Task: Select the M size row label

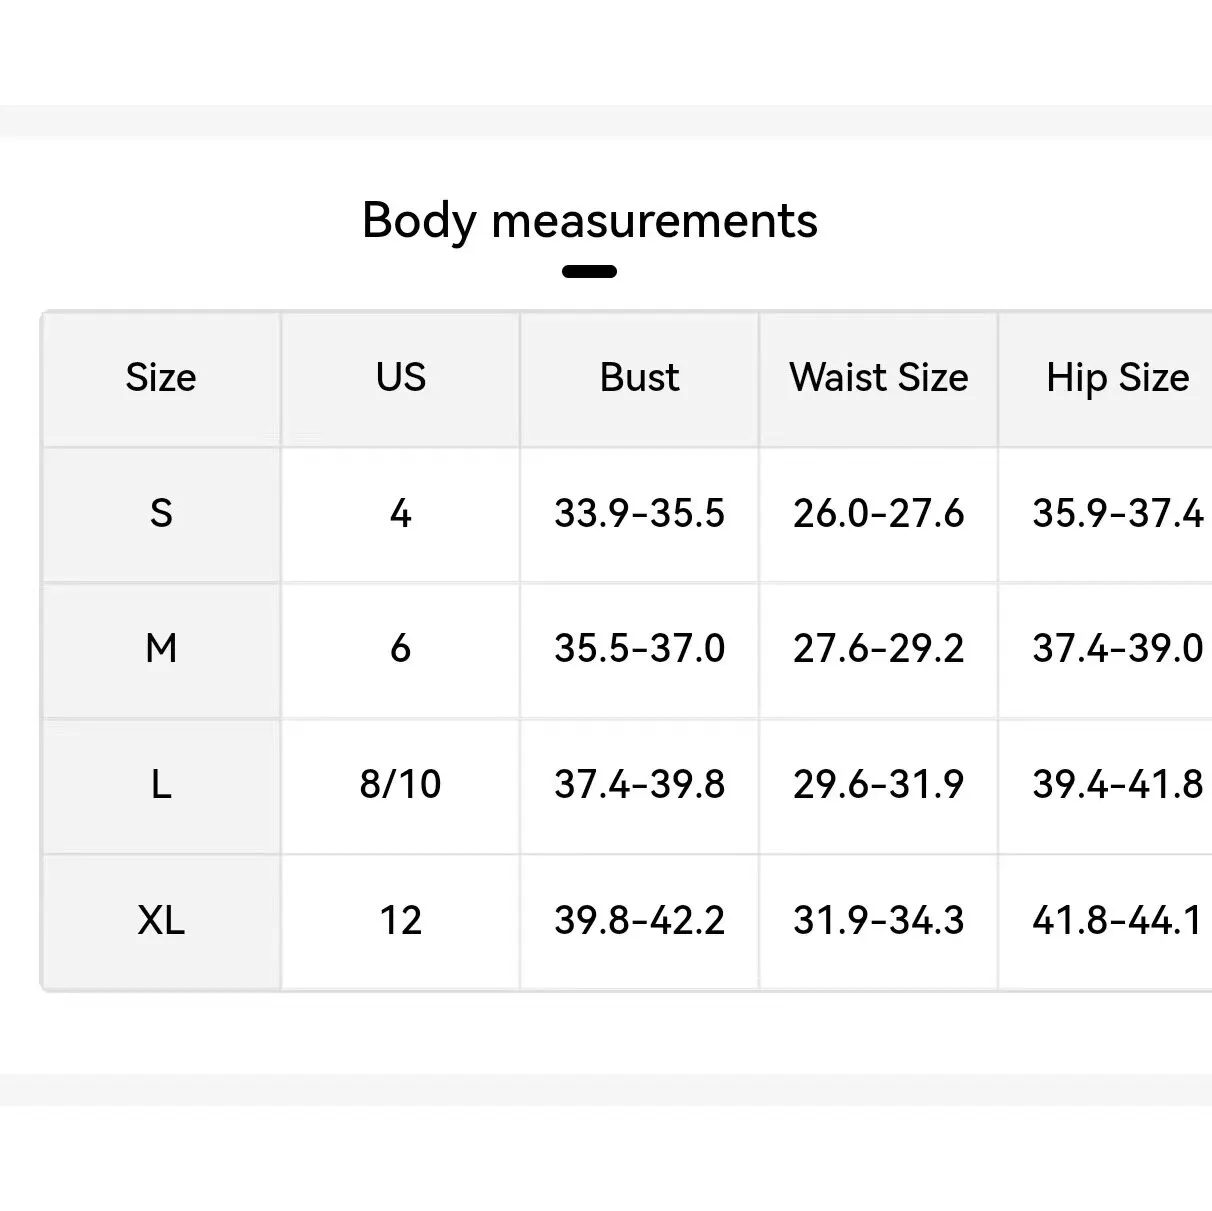Action: coord(161,649)
